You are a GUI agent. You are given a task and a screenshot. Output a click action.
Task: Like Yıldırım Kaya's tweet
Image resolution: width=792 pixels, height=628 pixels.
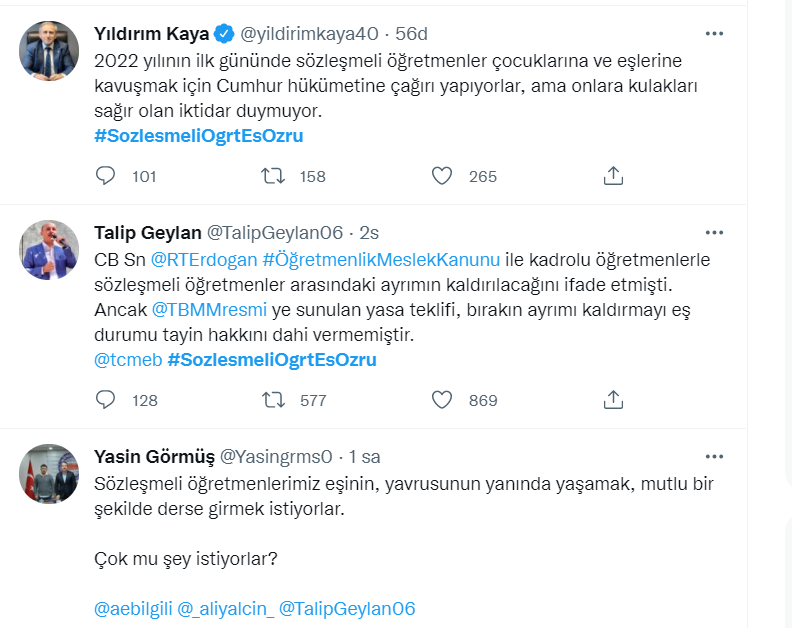coord(442,177)
